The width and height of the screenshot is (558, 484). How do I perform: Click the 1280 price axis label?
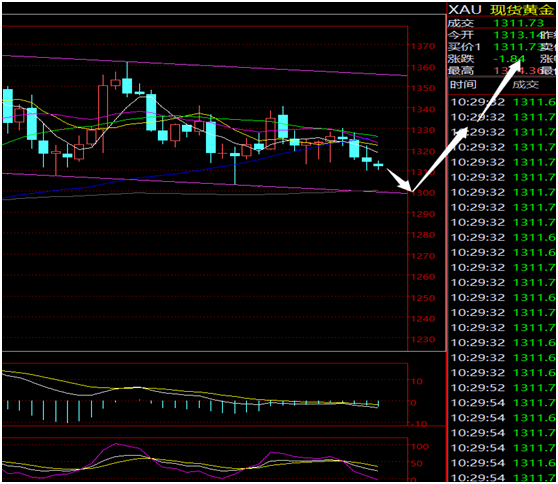(423, 235)
